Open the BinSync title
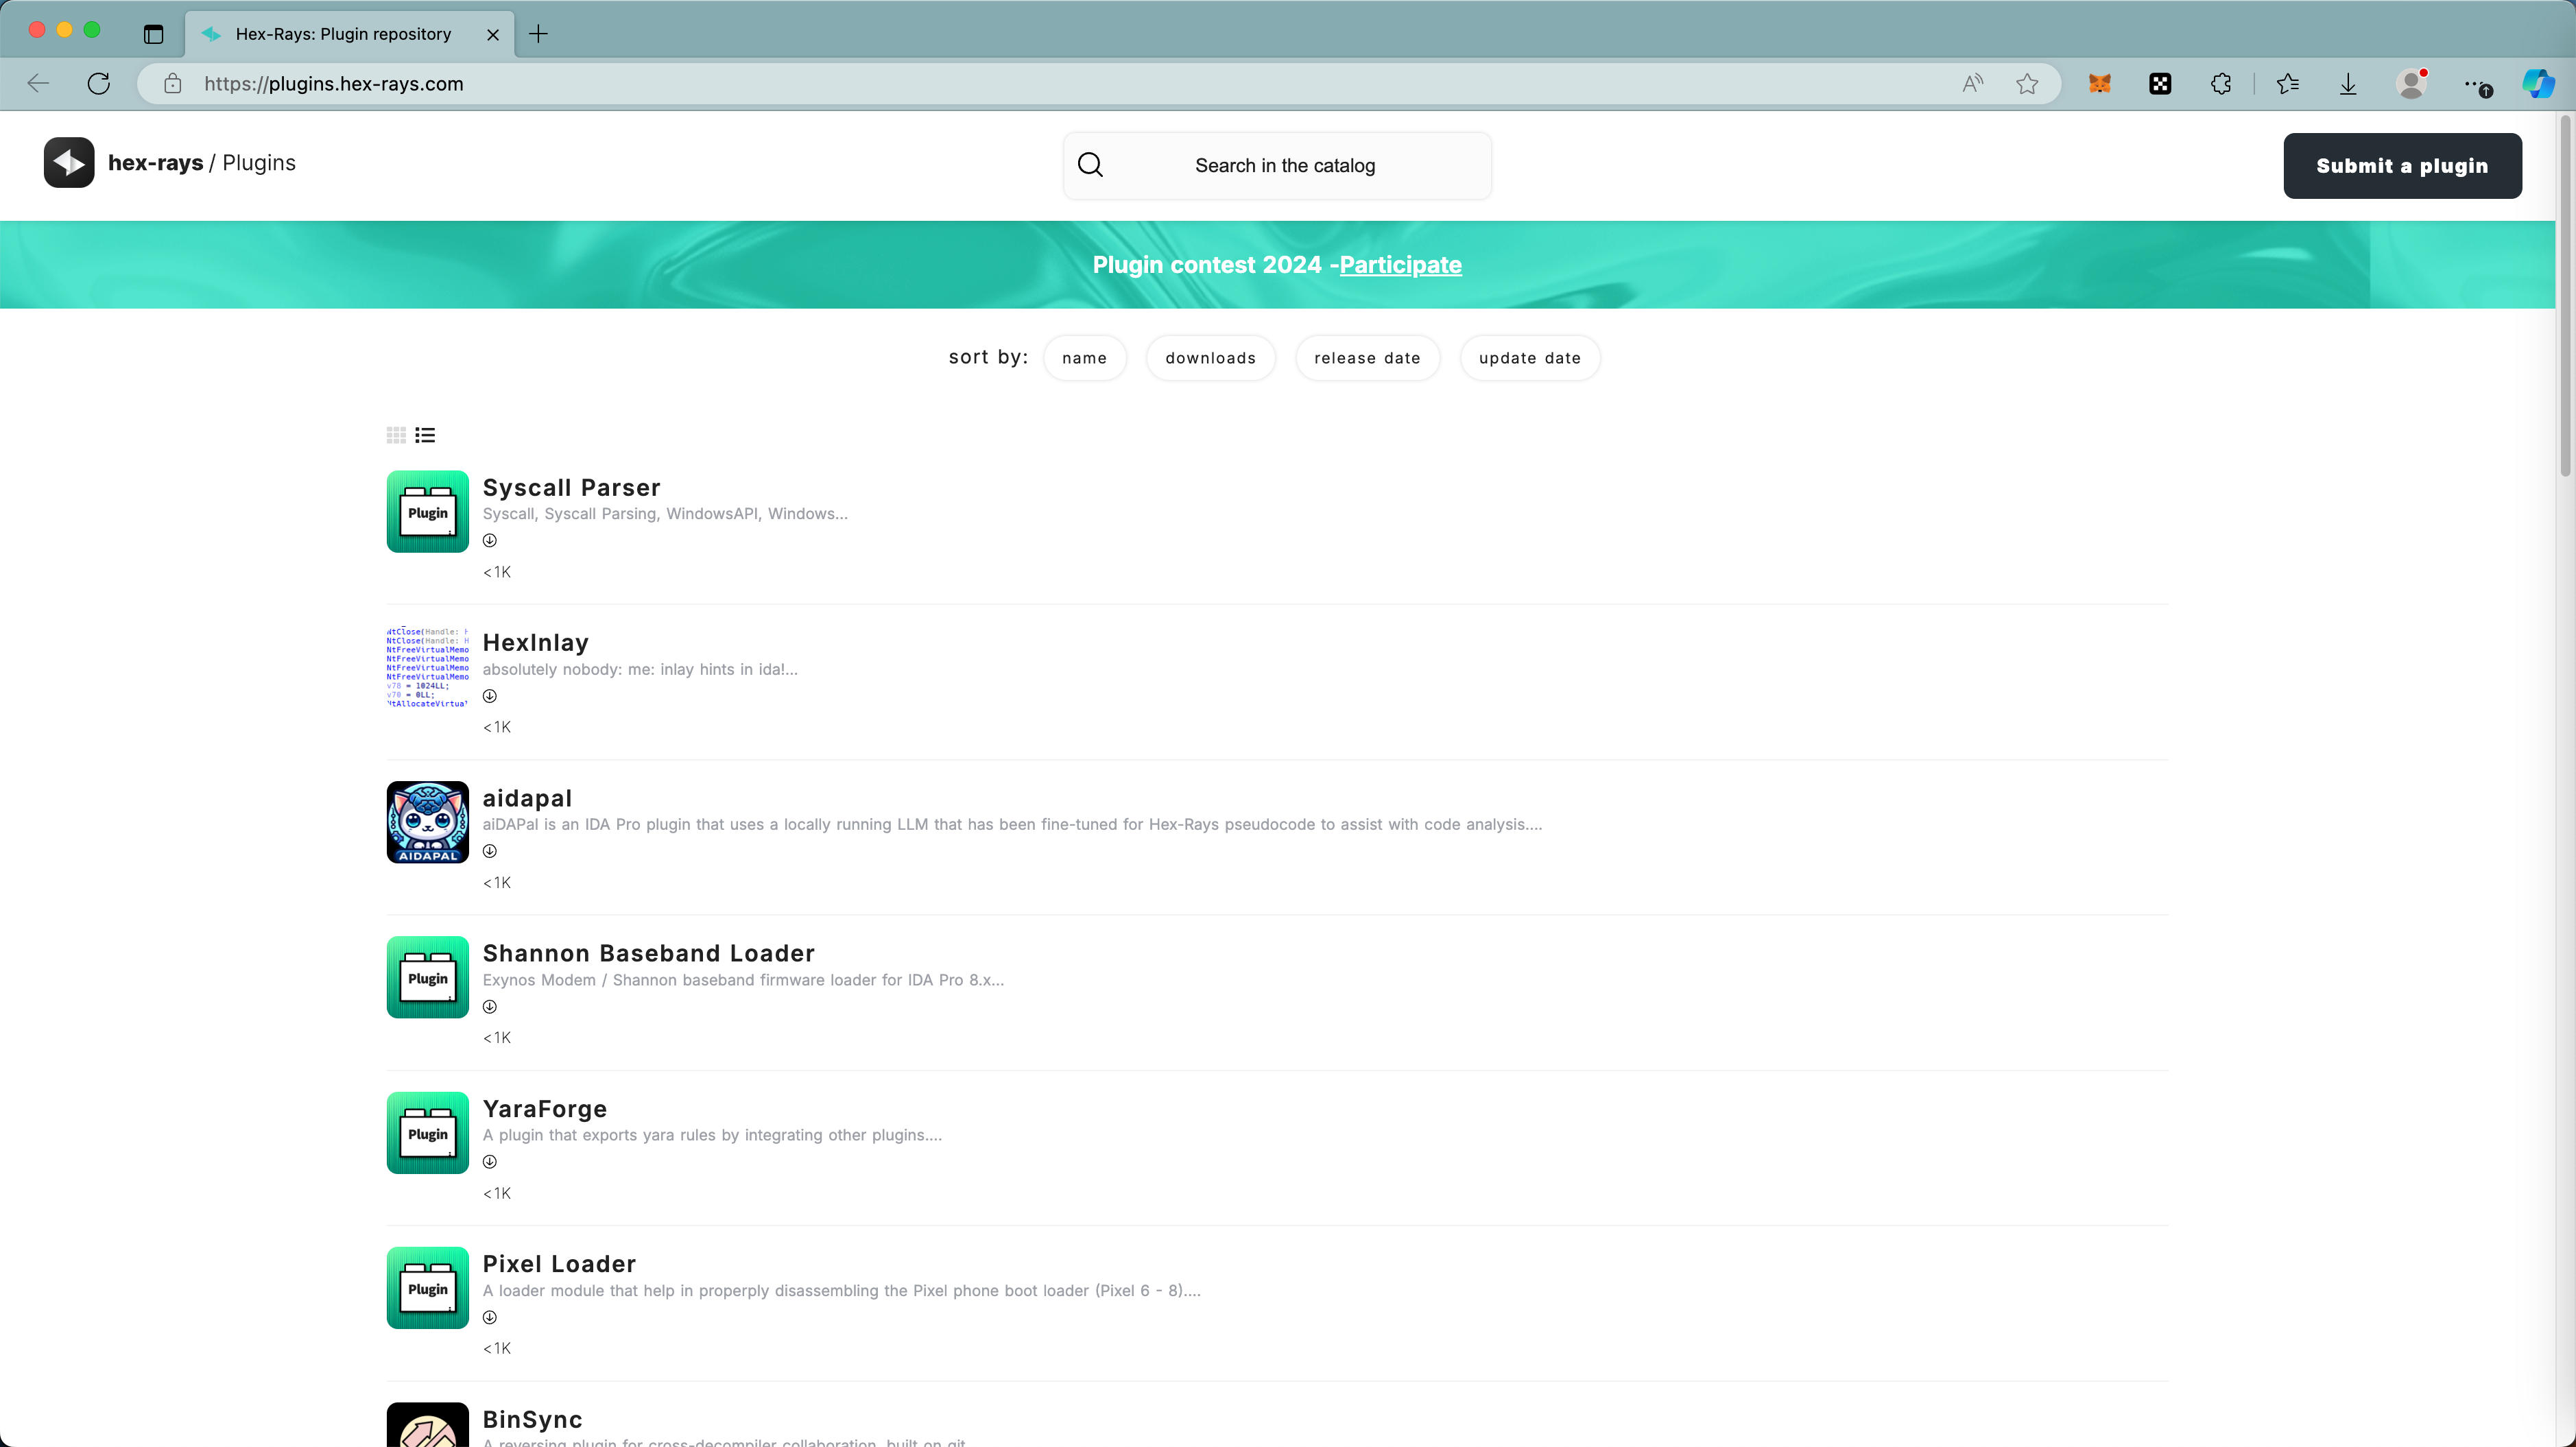 point(533,1419)
